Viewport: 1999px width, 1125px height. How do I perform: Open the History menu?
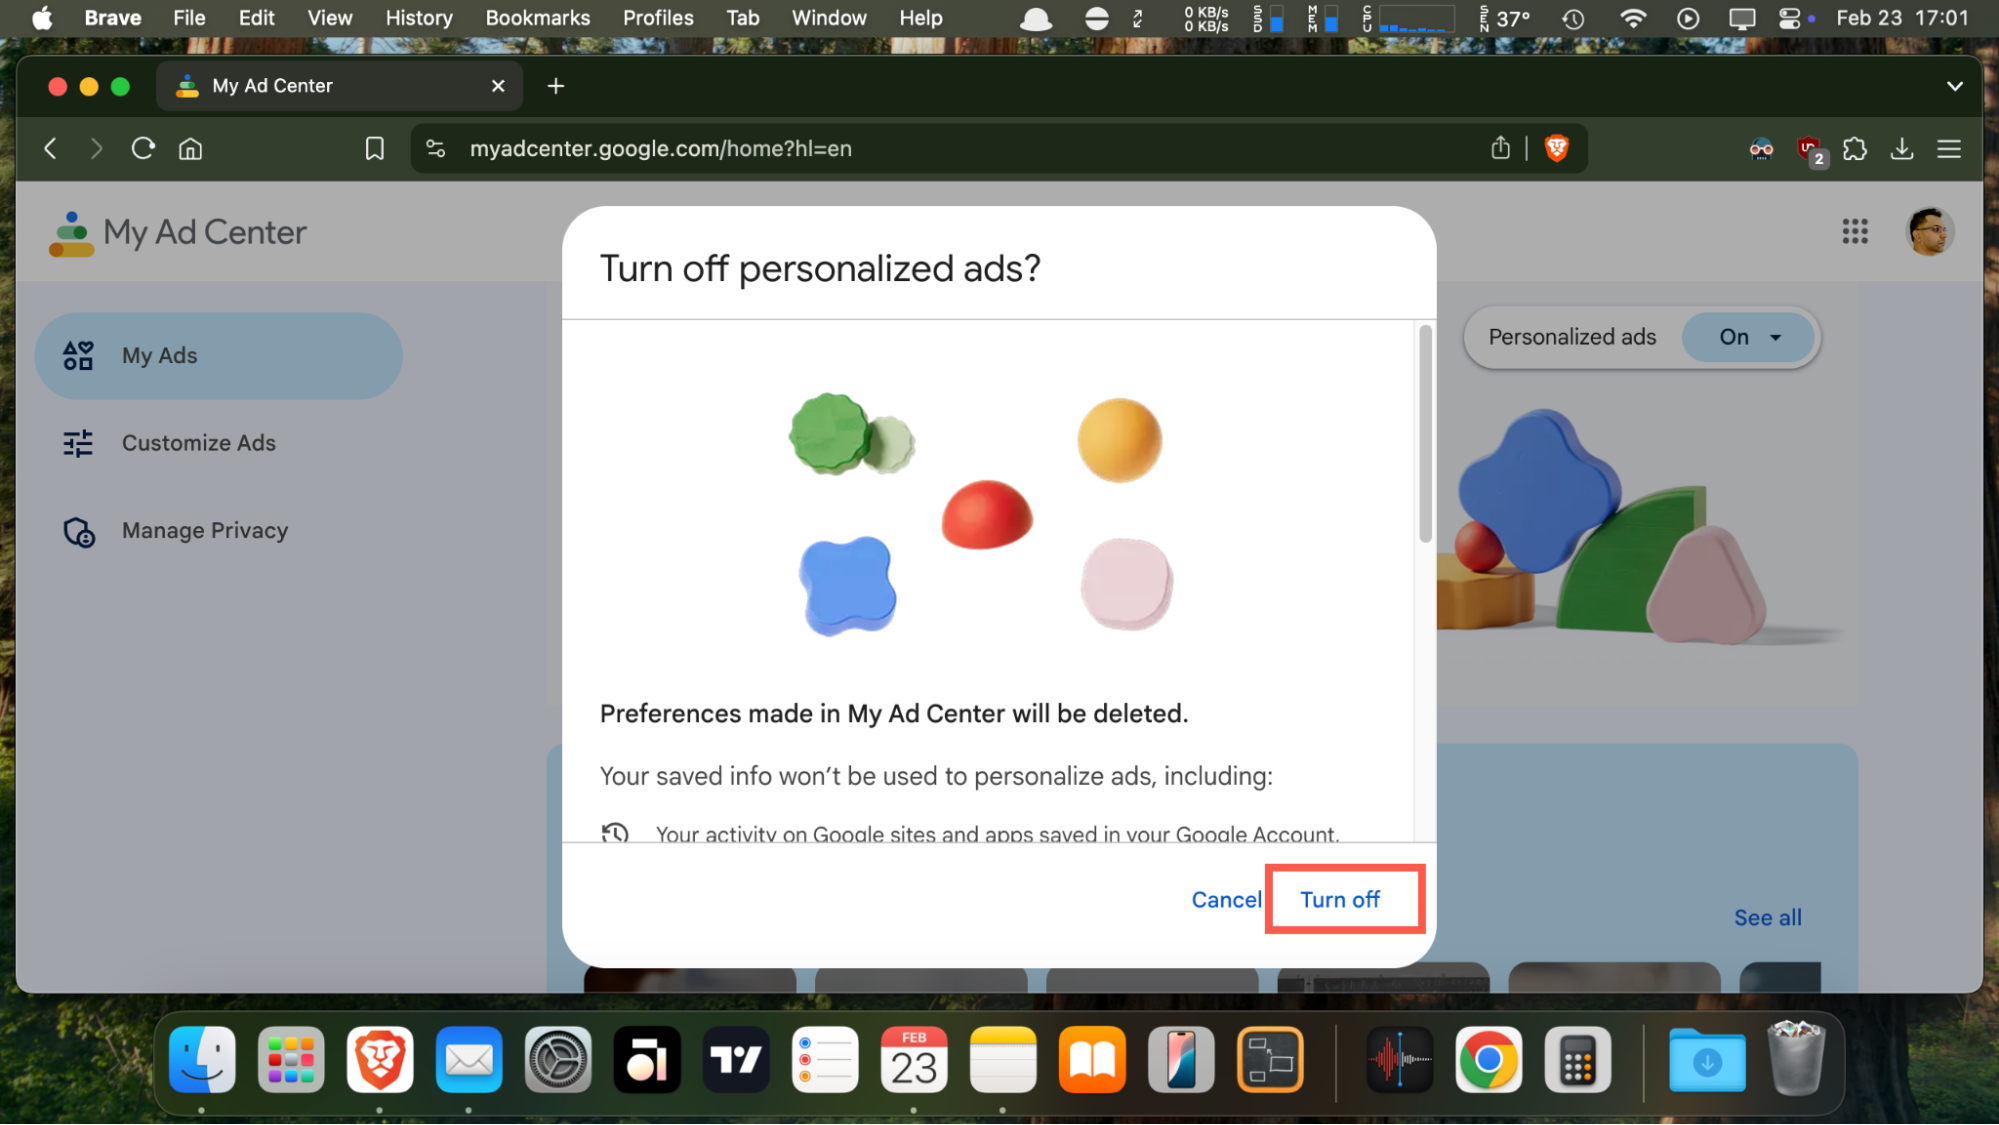(419, 18)
